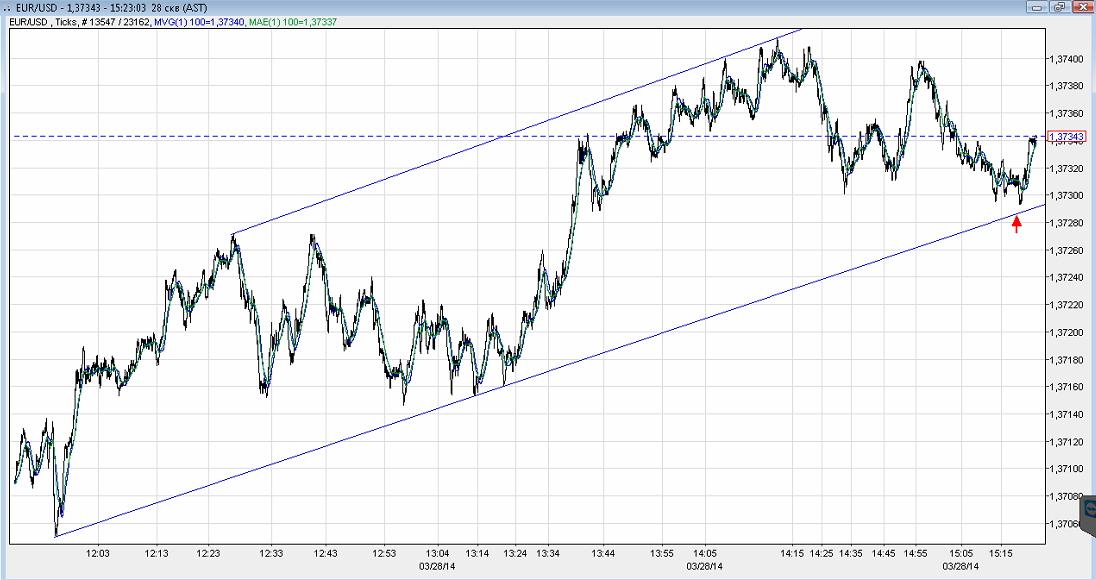
Task: Click the 1,37200 price axis label
Action: pyautogui.click(x=1066, y=332)
